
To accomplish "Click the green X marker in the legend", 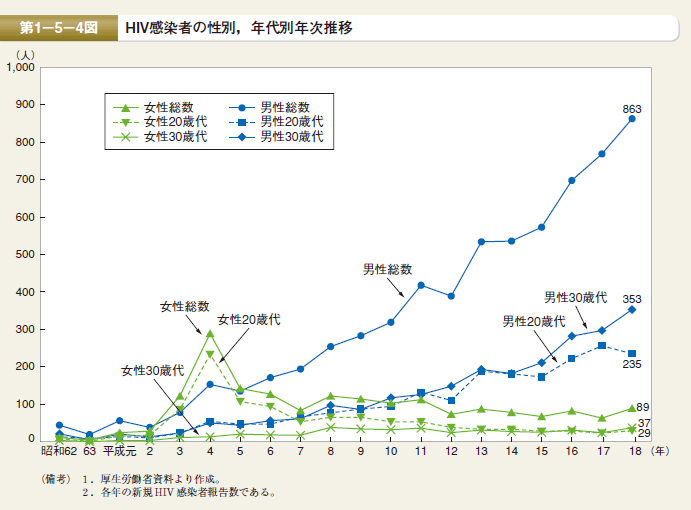I will pyautogui.click(x=126, y=137).
